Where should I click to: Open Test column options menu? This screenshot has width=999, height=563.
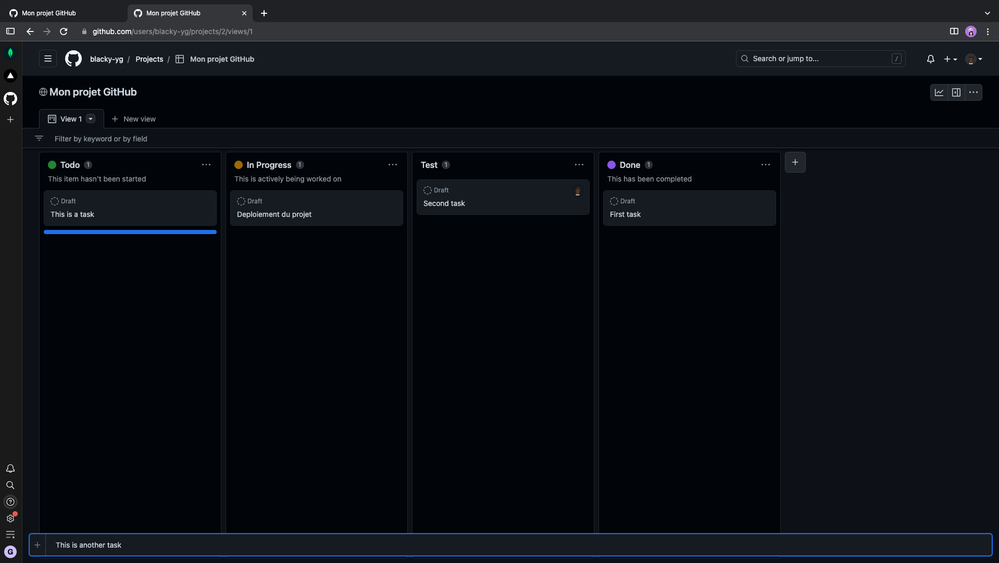(579, 164)
